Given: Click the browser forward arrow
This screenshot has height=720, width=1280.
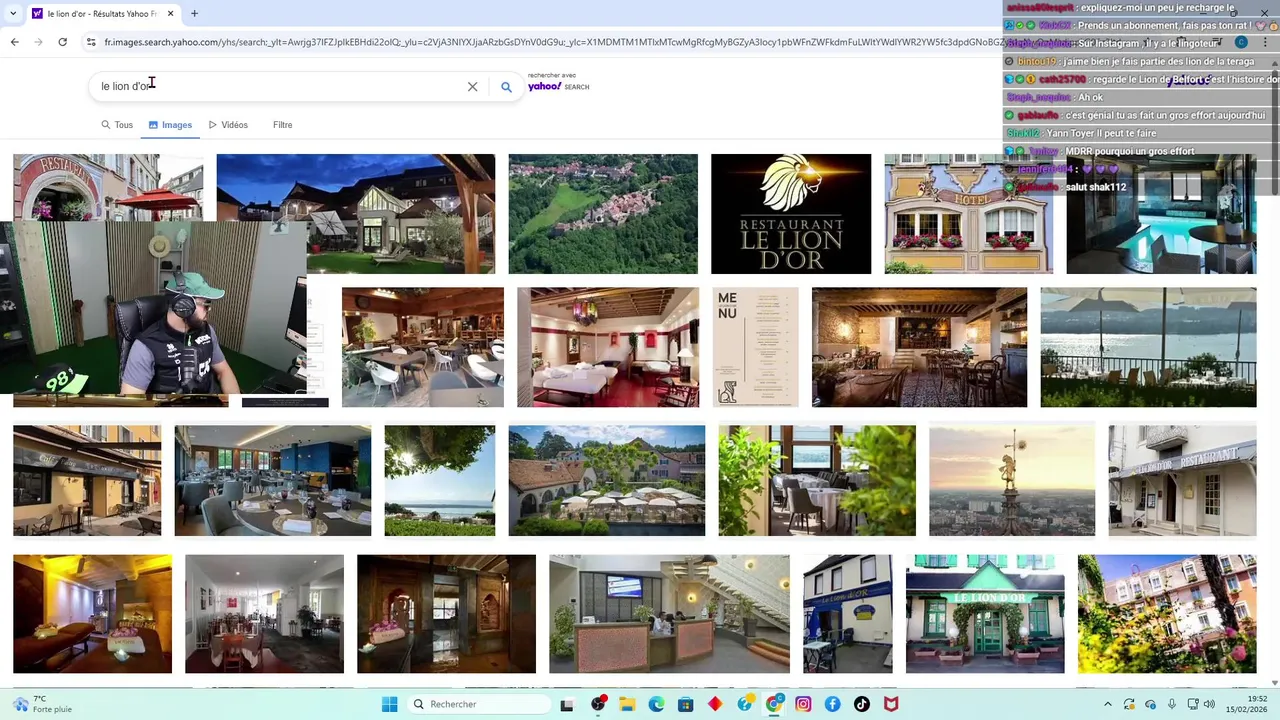Looking at the screenshot, I should click(38, 42).
